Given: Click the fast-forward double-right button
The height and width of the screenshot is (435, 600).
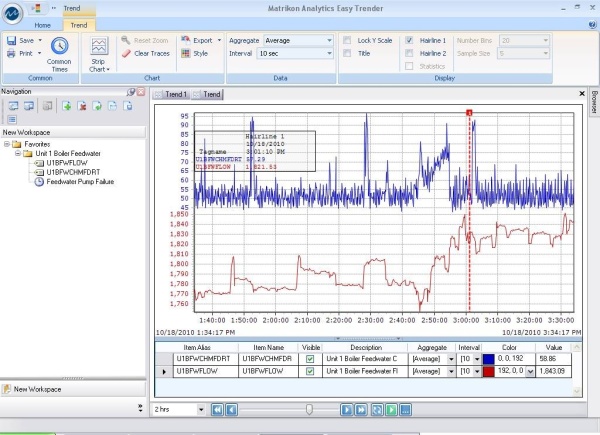Looking at the screenshot, I should 361,410.
